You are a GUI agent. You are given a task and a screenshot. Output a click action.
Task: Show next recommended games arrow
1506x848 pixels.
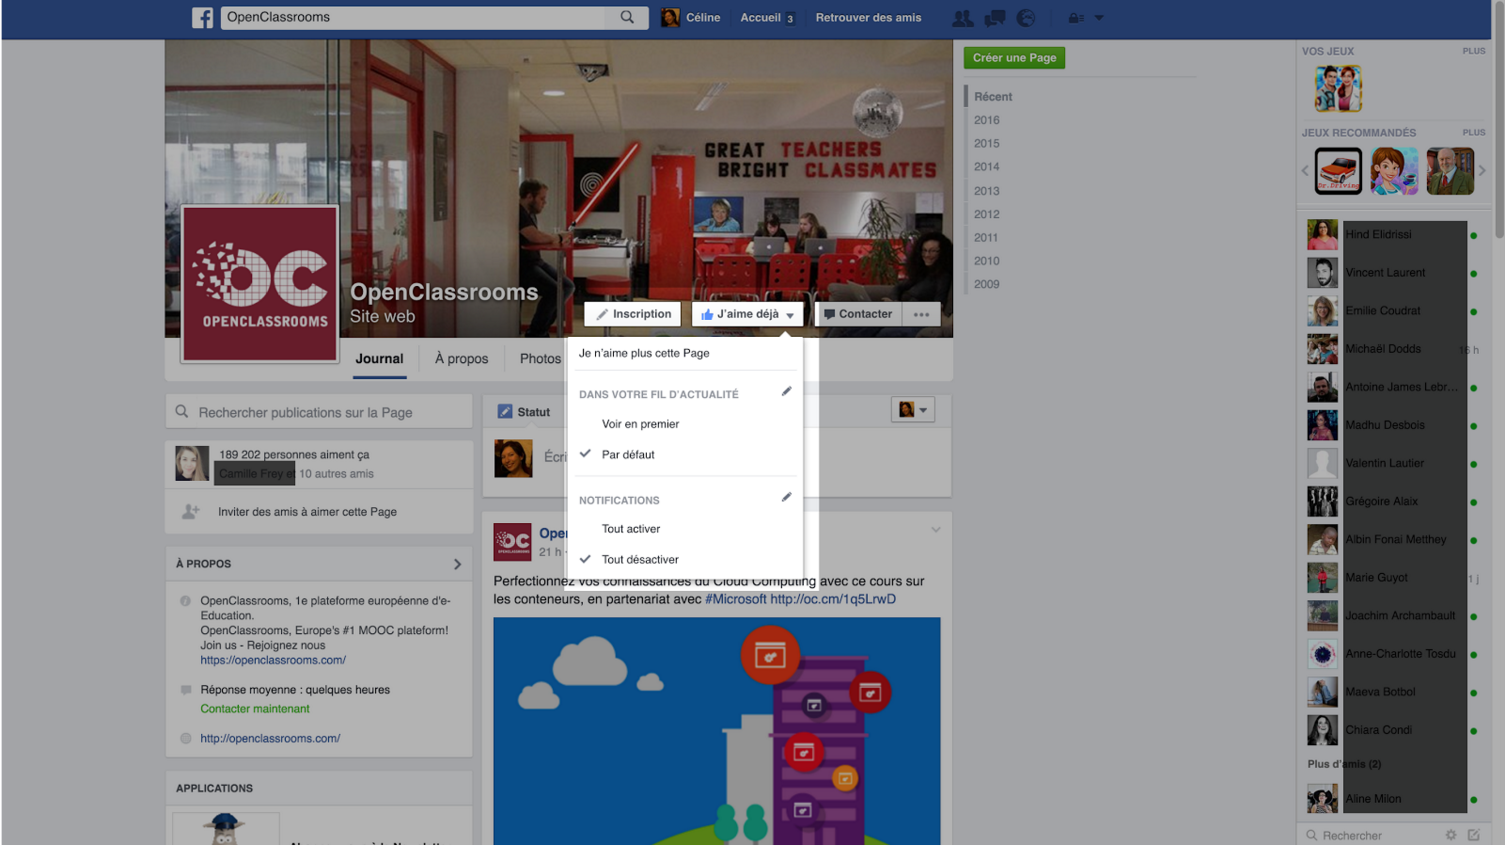pos(1482,171)
